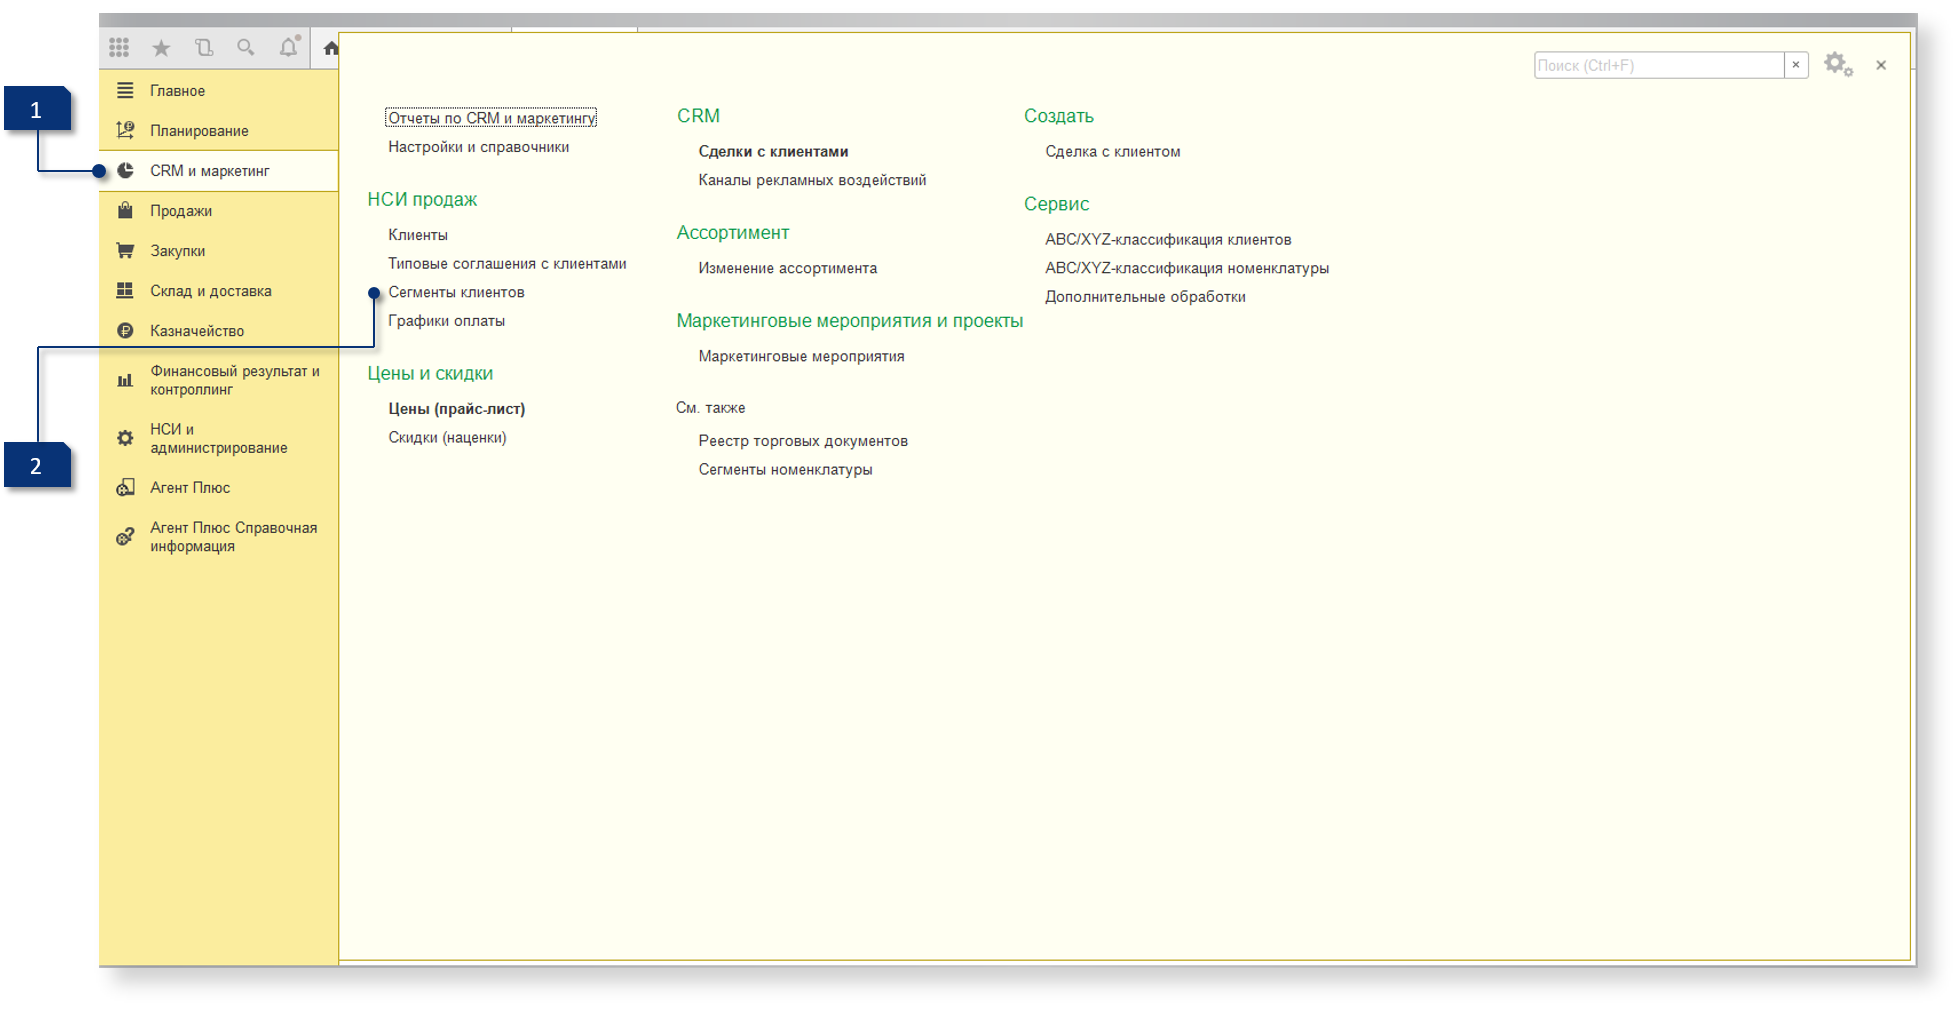Click the Агент Плюс Справочная информация icon

click(125, 537)
